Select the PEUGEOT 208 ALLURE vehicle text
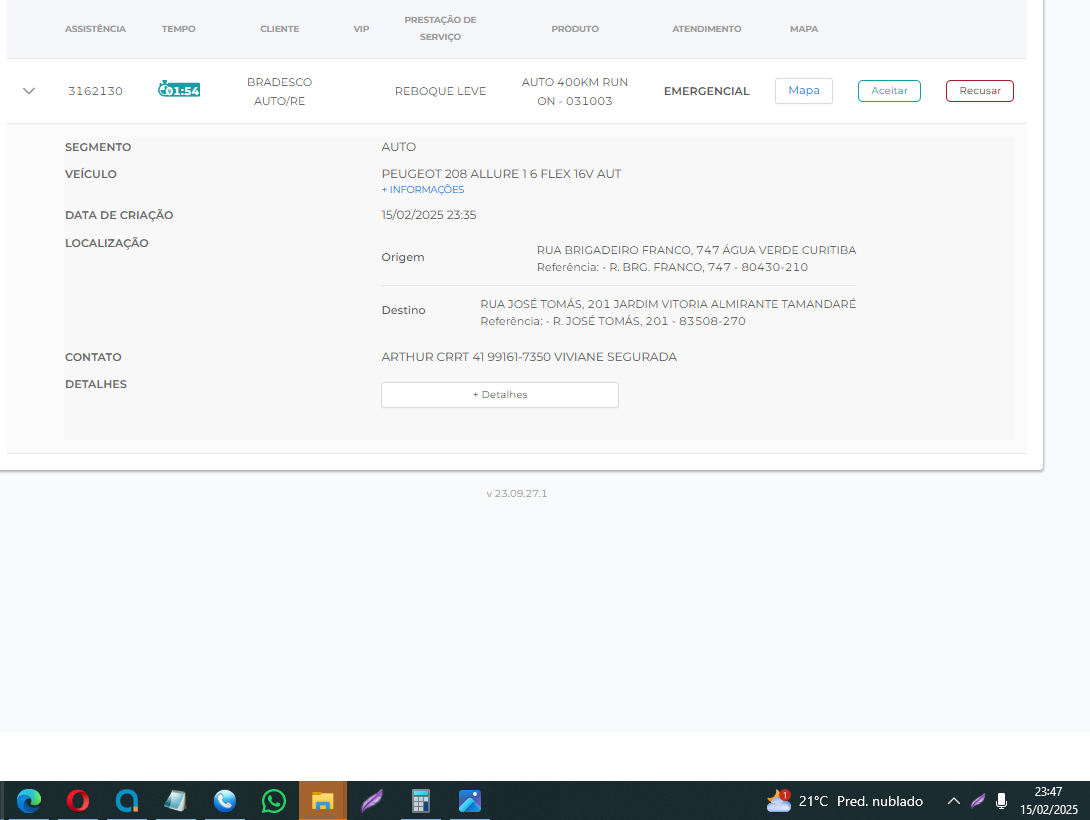The image size is (1090, 820). tap(501, 174)
